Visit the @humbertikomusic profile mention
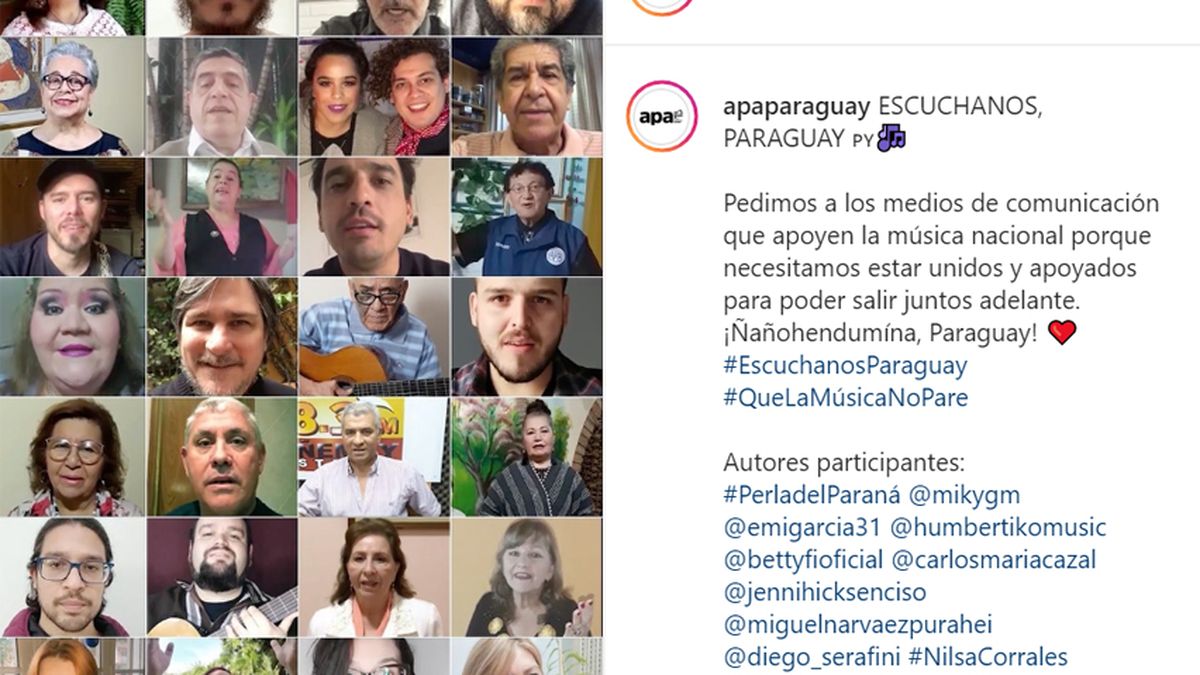The height and width of the screenshot is (675, 1200). point(998,526)
